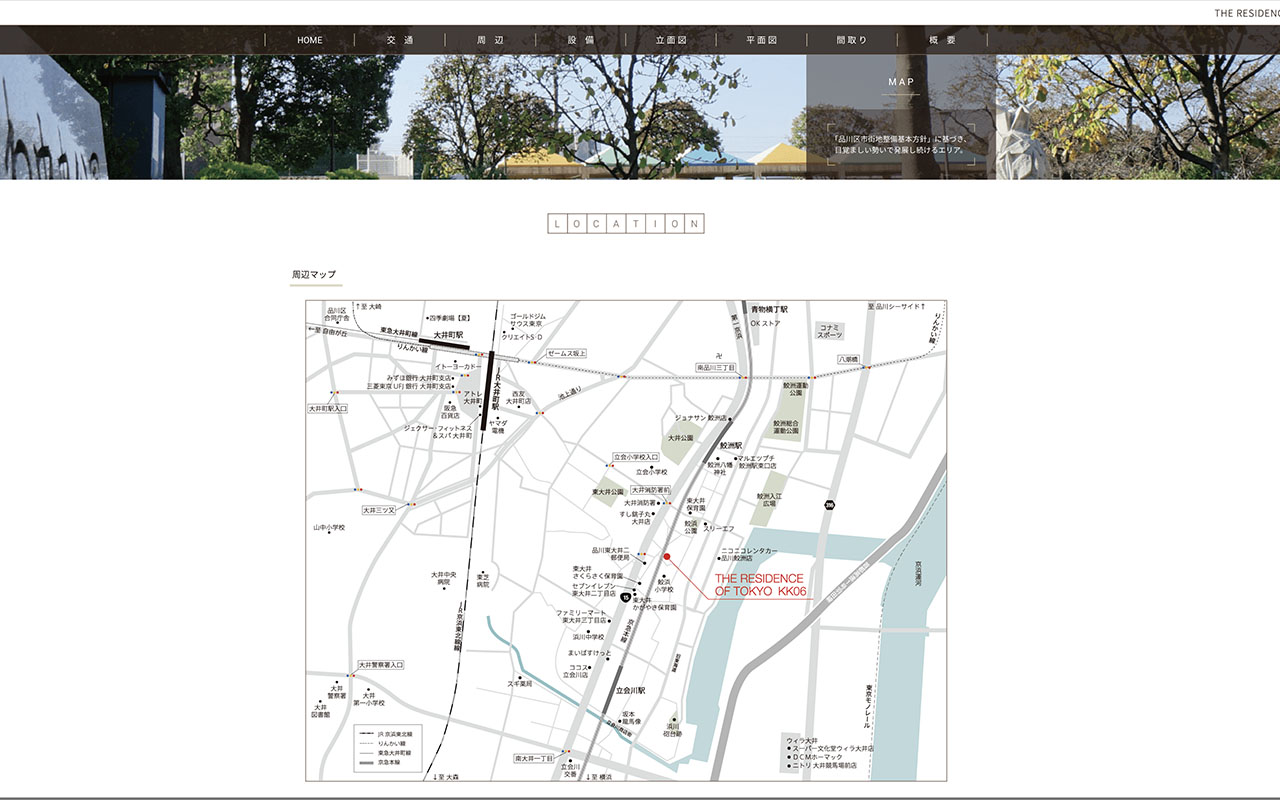Click the 大井公園 park label
Screen dimensions: 1280x800
click(682, 437)
